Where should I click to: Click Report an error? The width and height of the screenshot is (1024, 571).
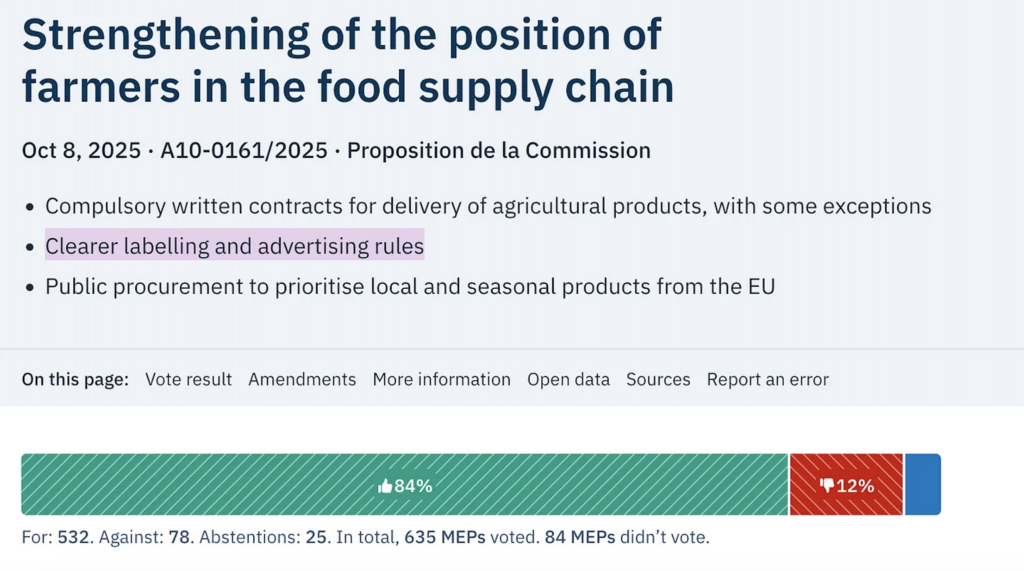tap(767, 380)
